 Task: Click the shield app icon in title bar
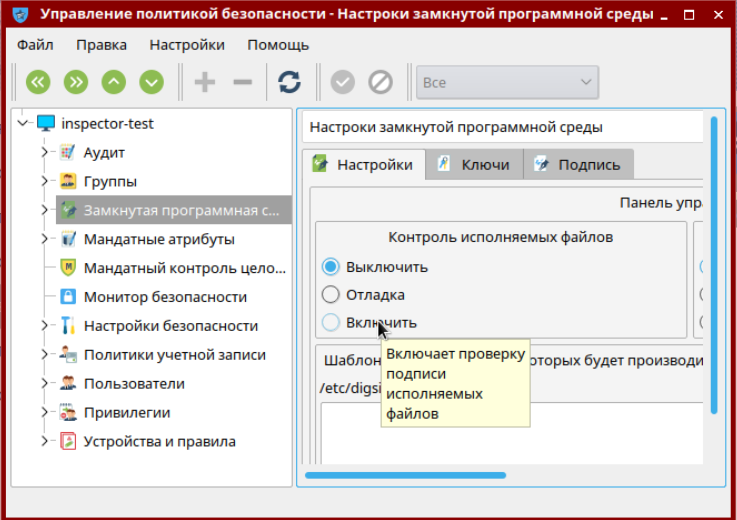pos(20,15)
